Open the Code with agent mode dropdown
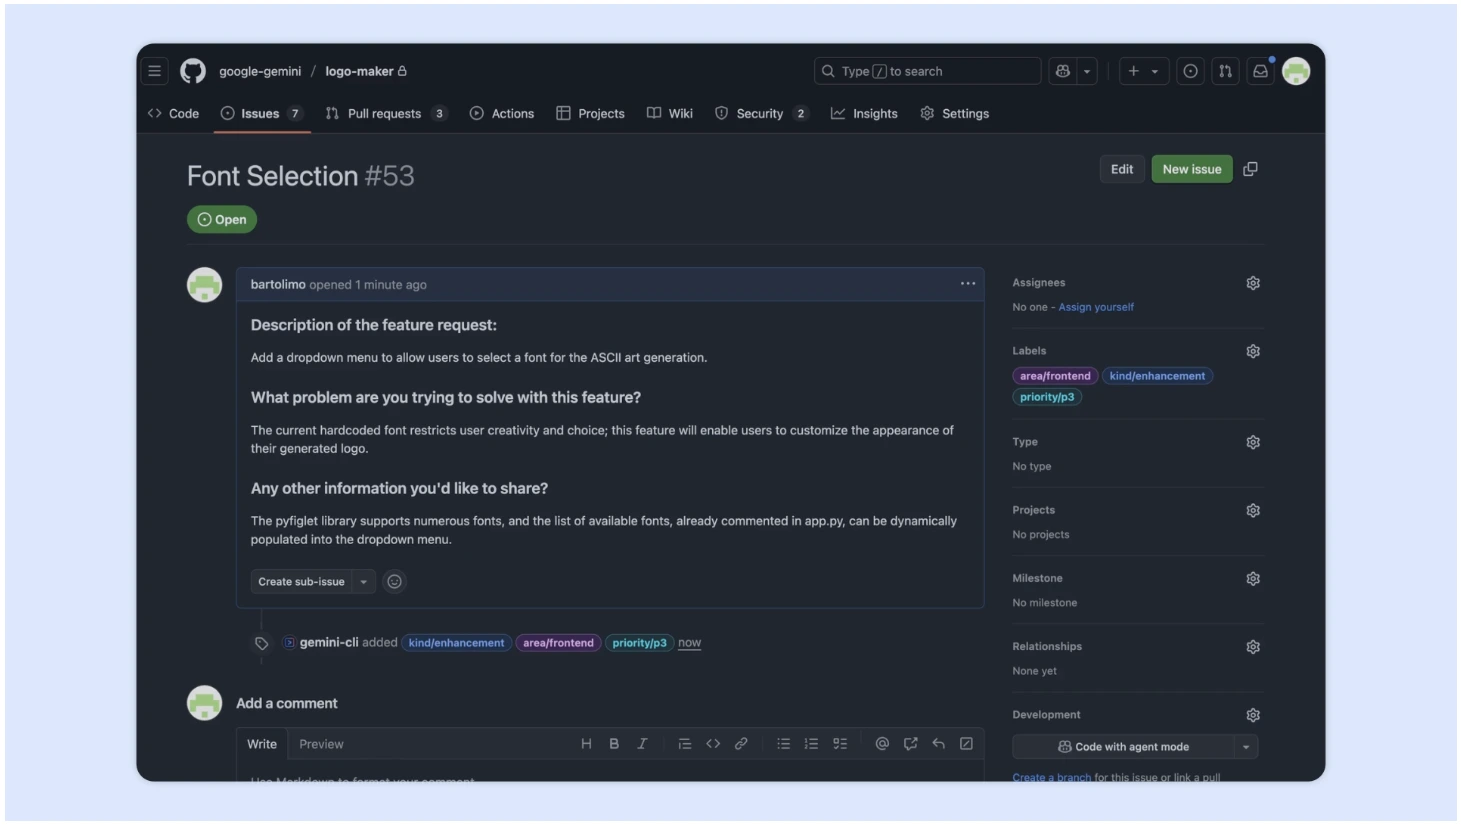This screenshot has height=825, width=1461. click(x=1245, y=746)
